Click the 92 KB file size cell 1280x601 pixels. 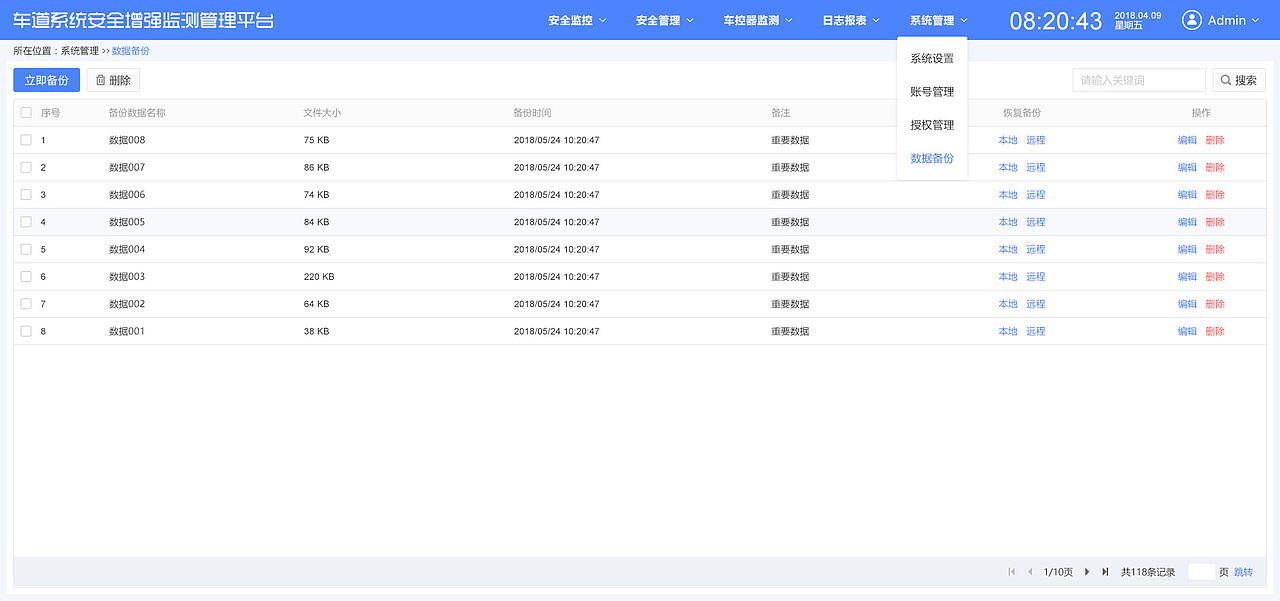pos(316,249)
